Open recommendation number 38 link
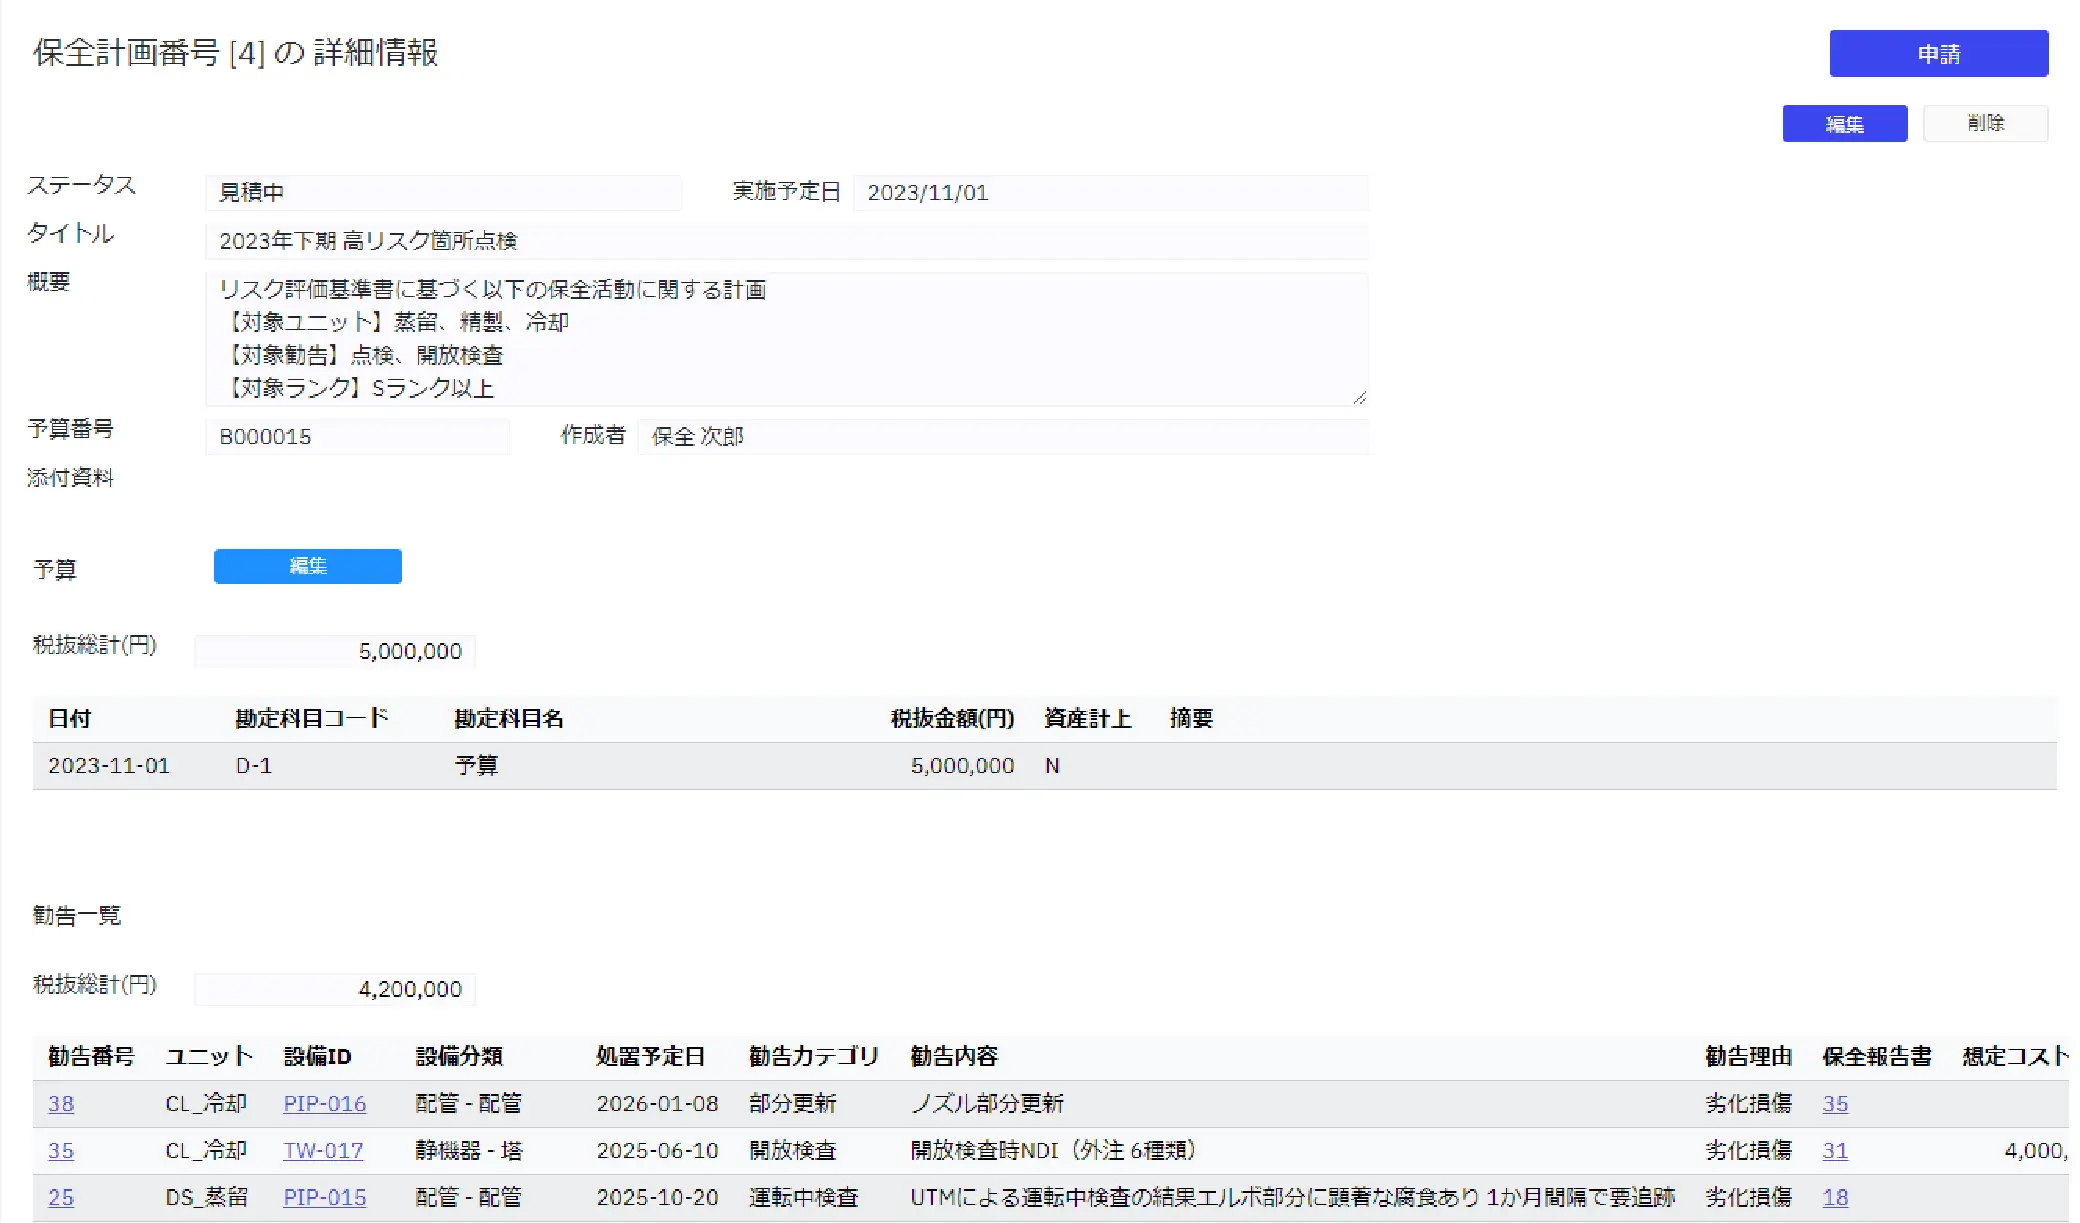Viewport: 2080px width, 1223px height. pyautogui.click(x=61, y=1104)
